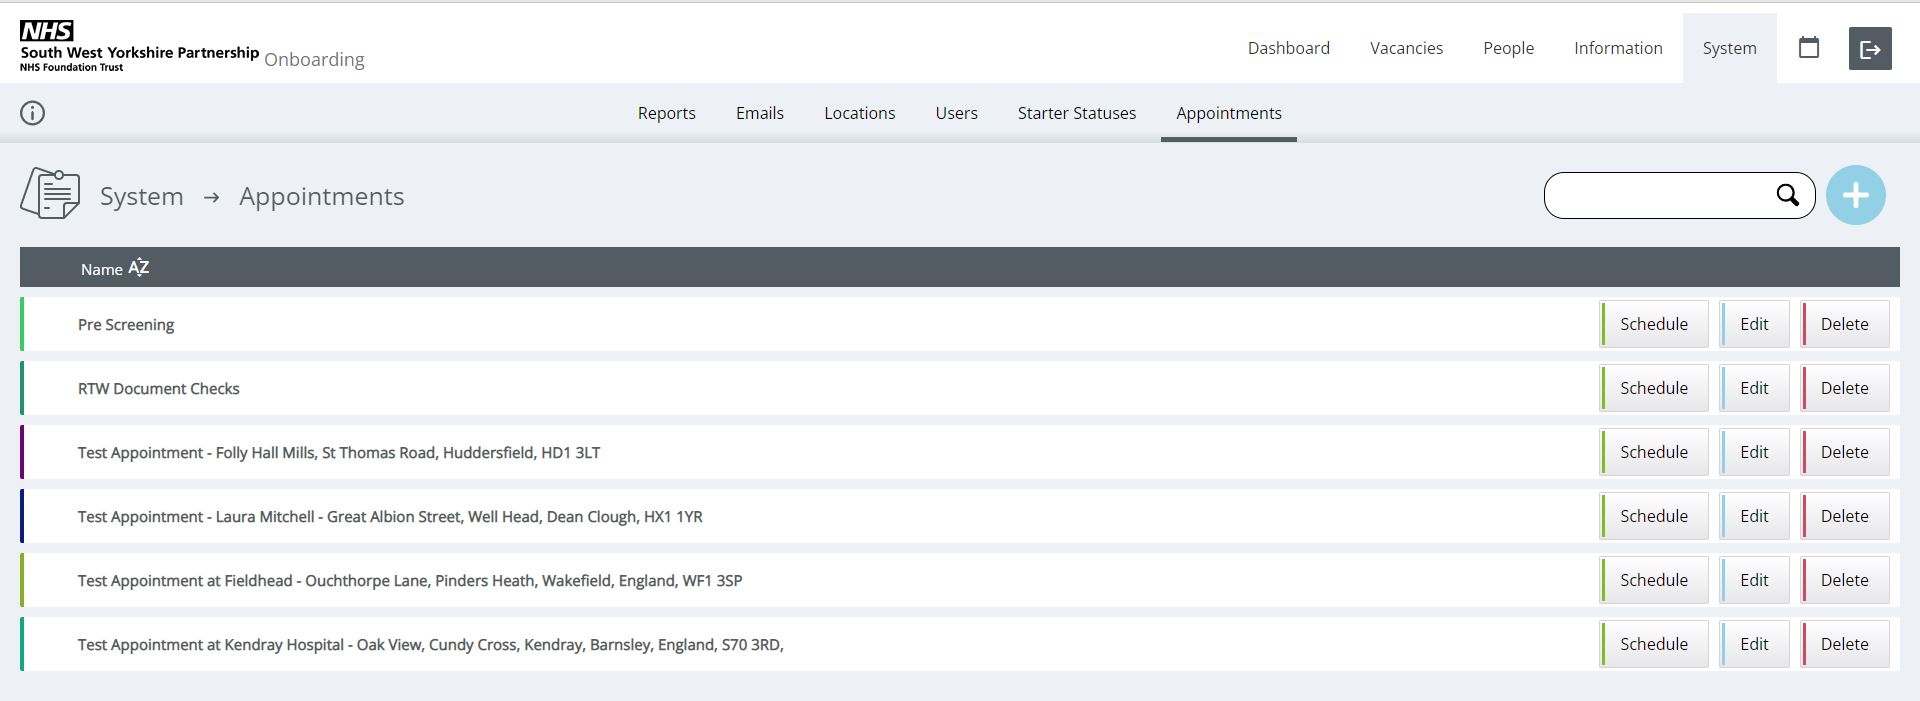Click the calendar icon in top navigation
This screenshot has width=1920, height=701.
[1808, 48]
